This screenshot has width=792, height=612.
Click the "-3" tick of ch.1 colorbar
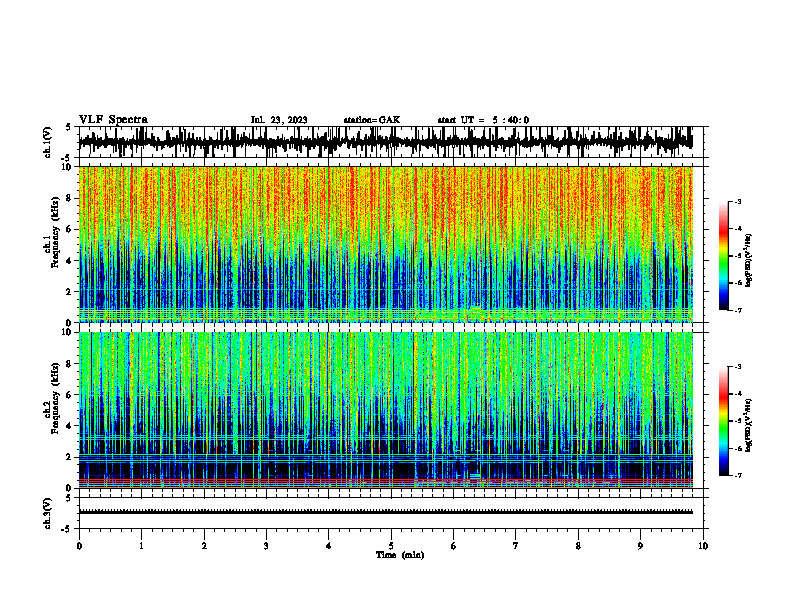[737, 201]
